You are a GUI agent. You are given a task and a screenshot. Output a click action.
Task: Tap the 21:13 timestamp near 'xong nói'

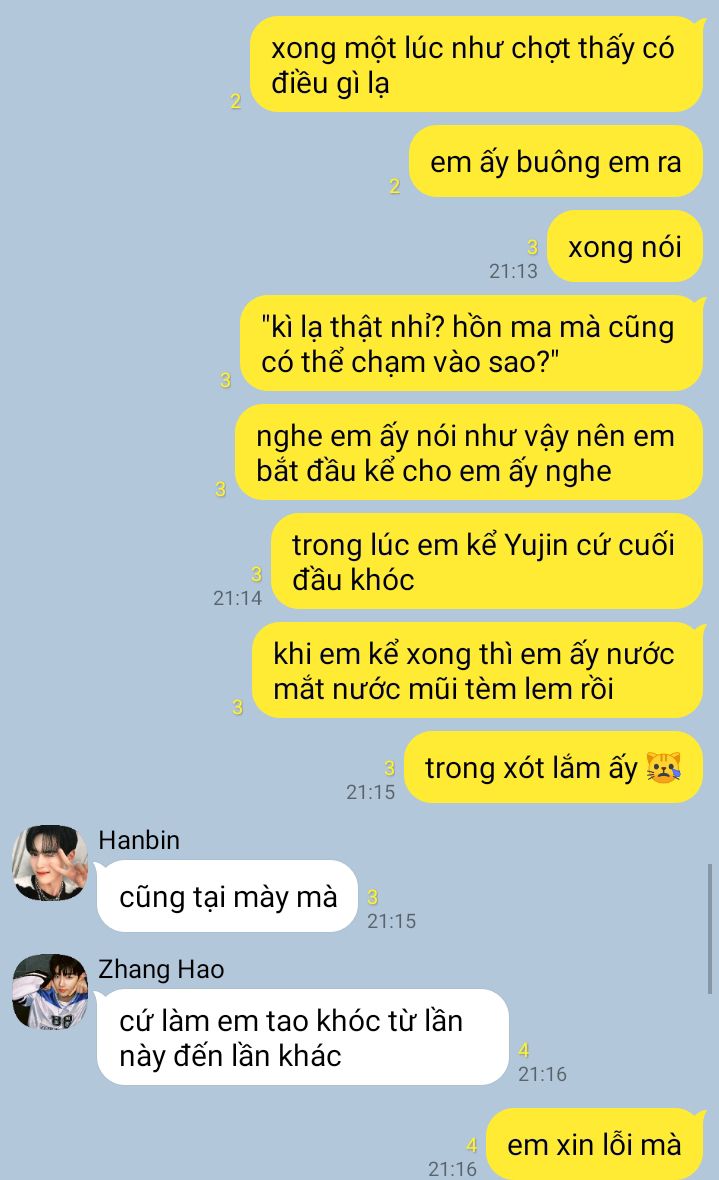[x=513, y=271]
